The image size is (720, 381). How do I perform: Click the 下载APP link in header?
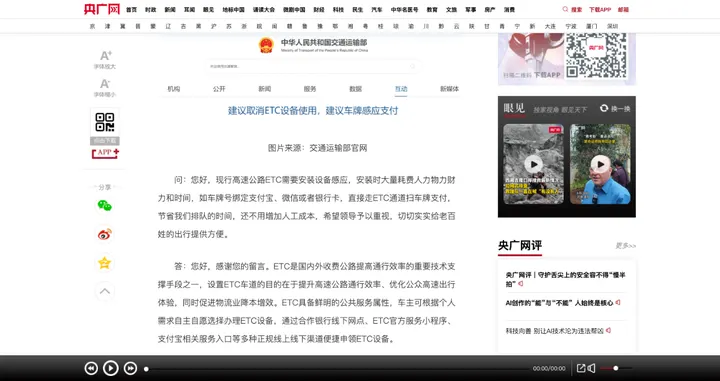coord(600,10)
